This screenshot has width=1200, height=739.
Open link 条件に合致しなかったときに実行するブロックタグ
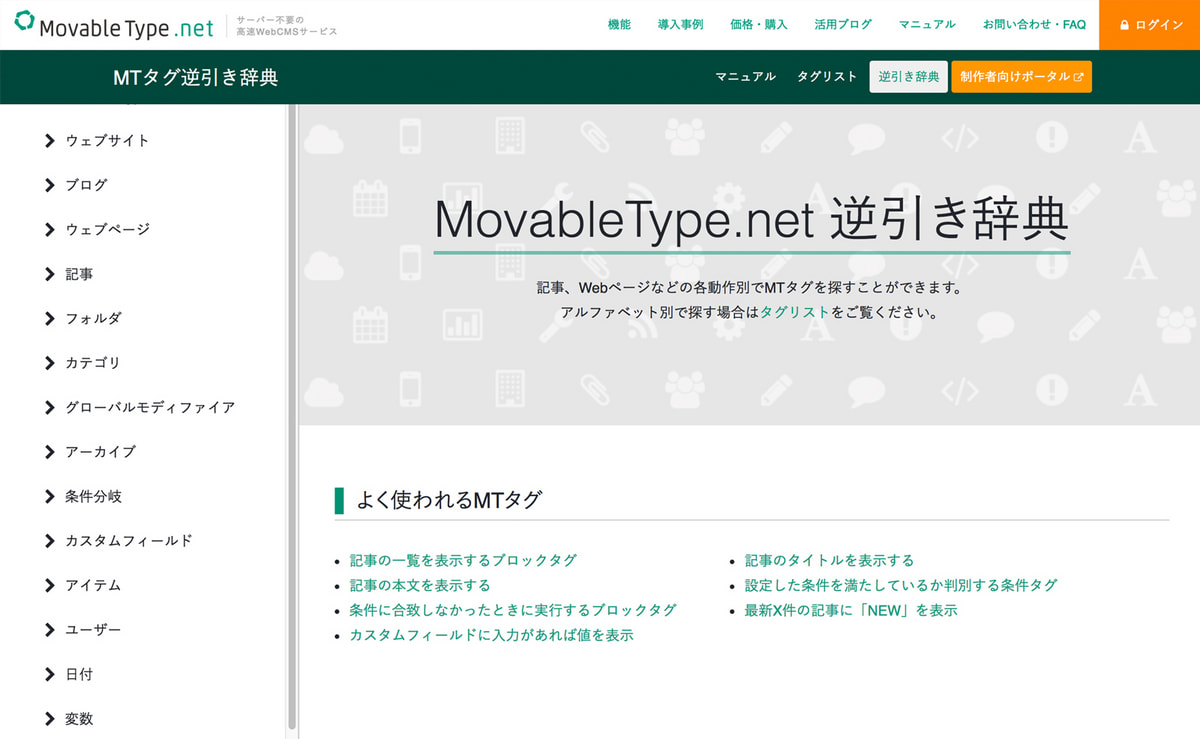pyautogui.click(x=513, y=610)
